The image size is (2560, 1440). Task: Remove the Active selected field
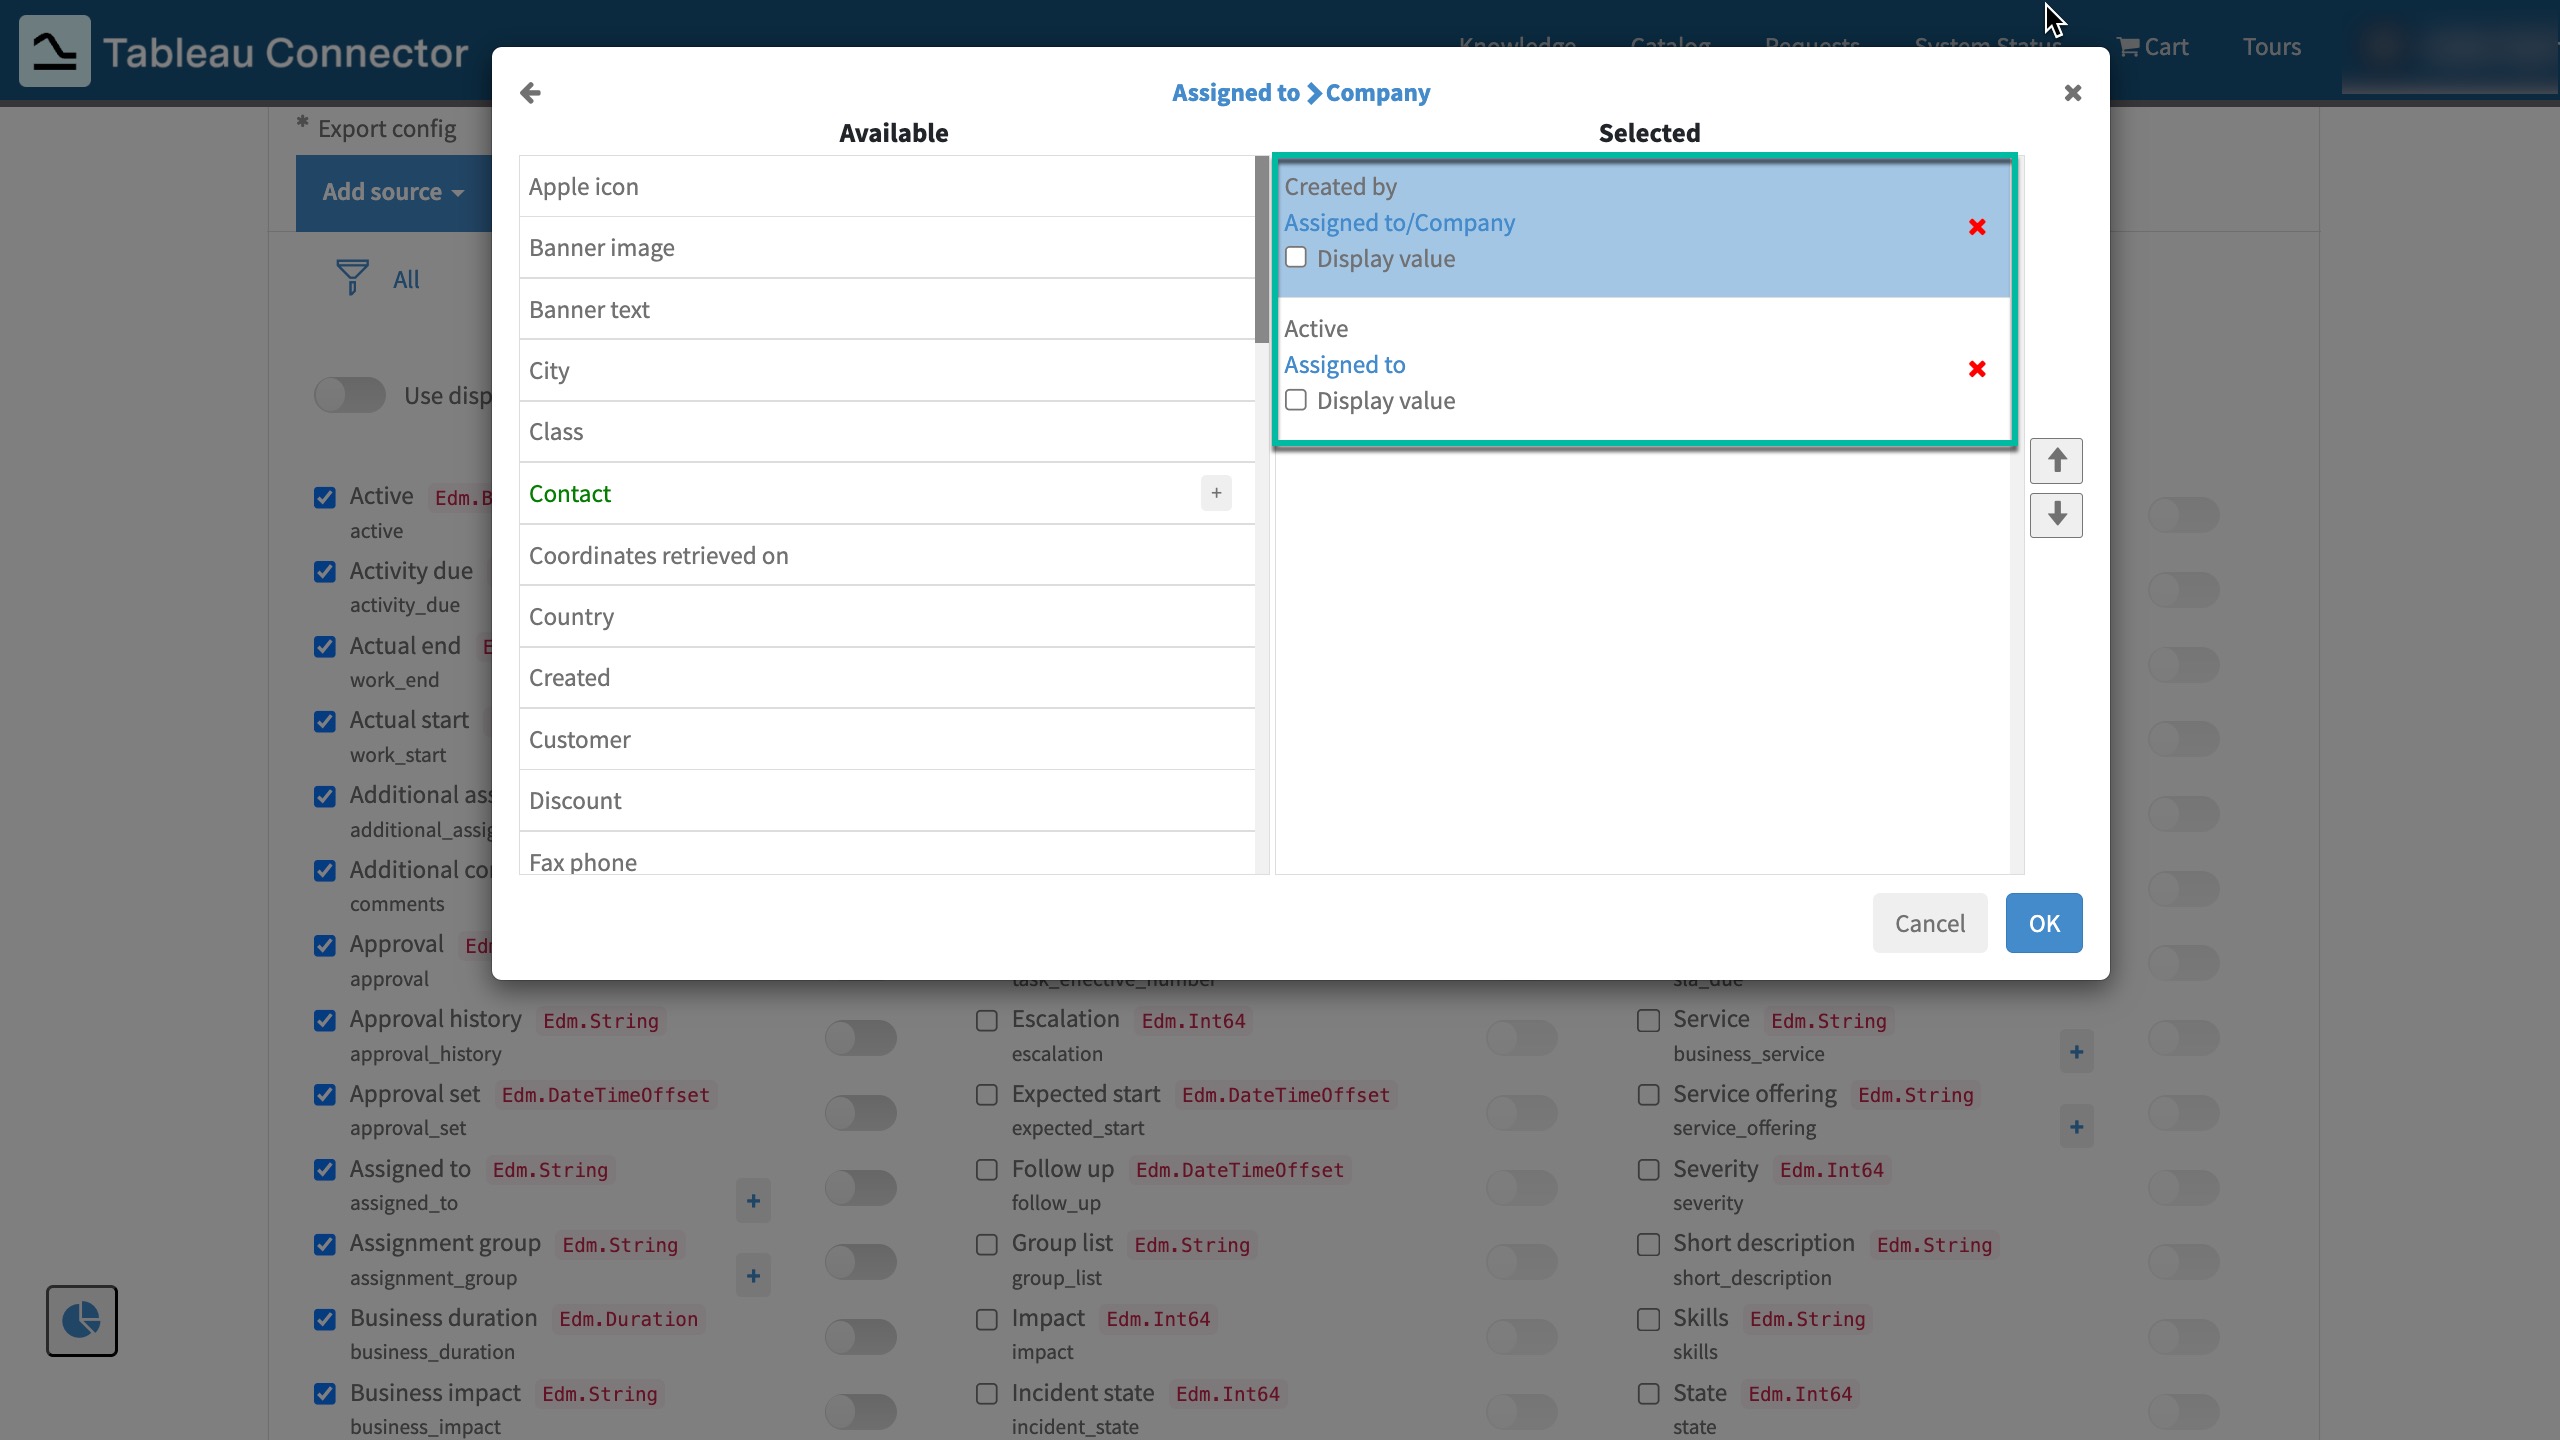(1976, 369)
